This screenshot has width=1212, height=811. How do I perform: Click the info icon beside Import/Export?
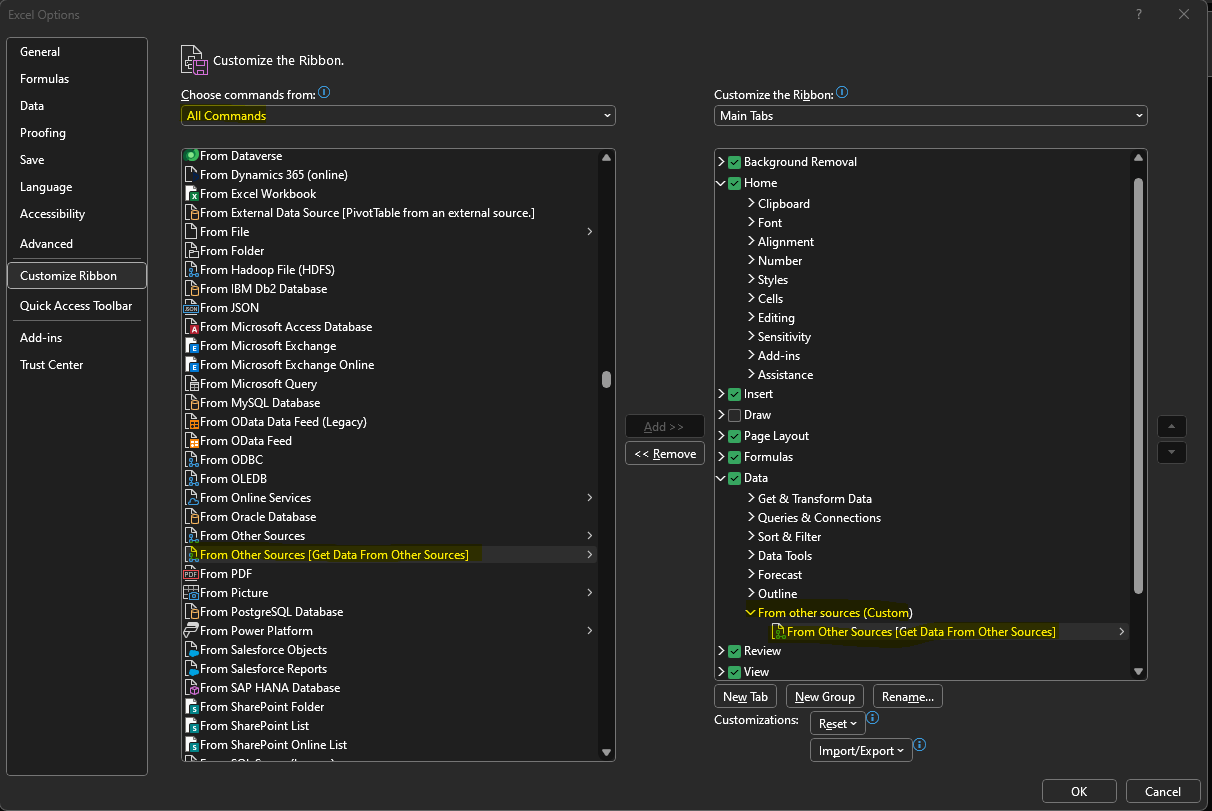coord(920,745)
